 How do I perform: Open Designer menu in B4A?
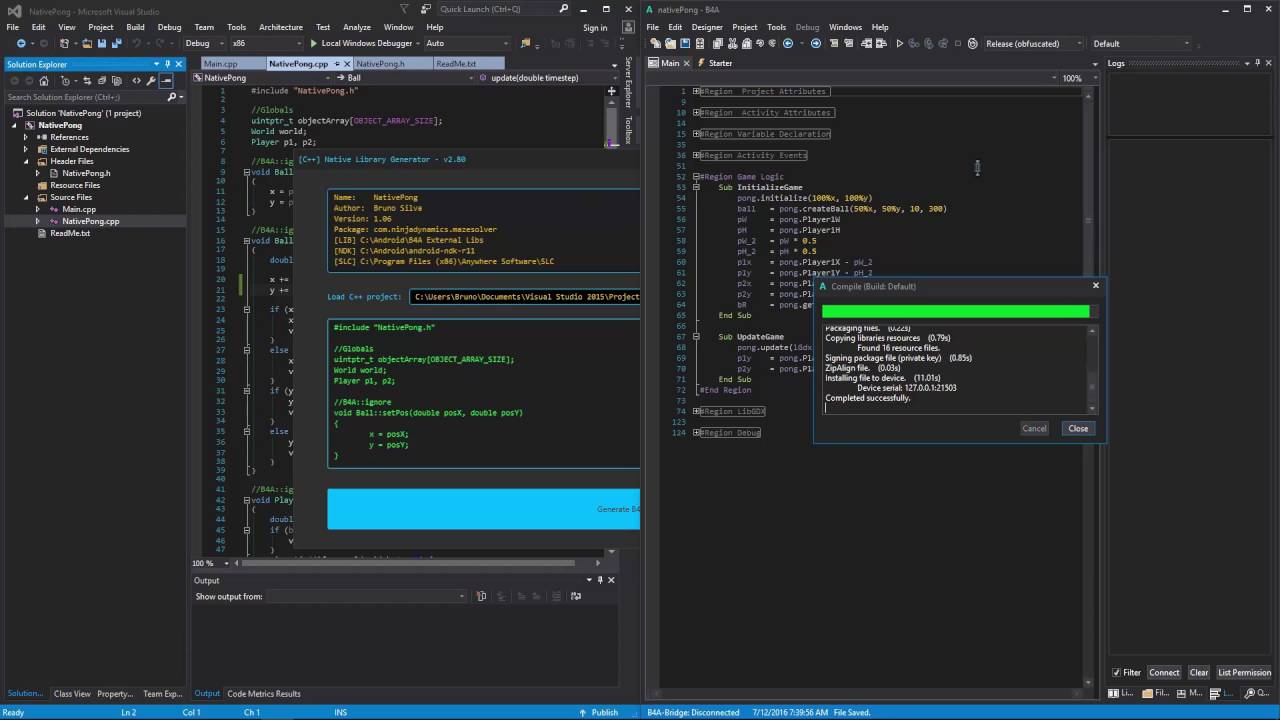point(707,27)
